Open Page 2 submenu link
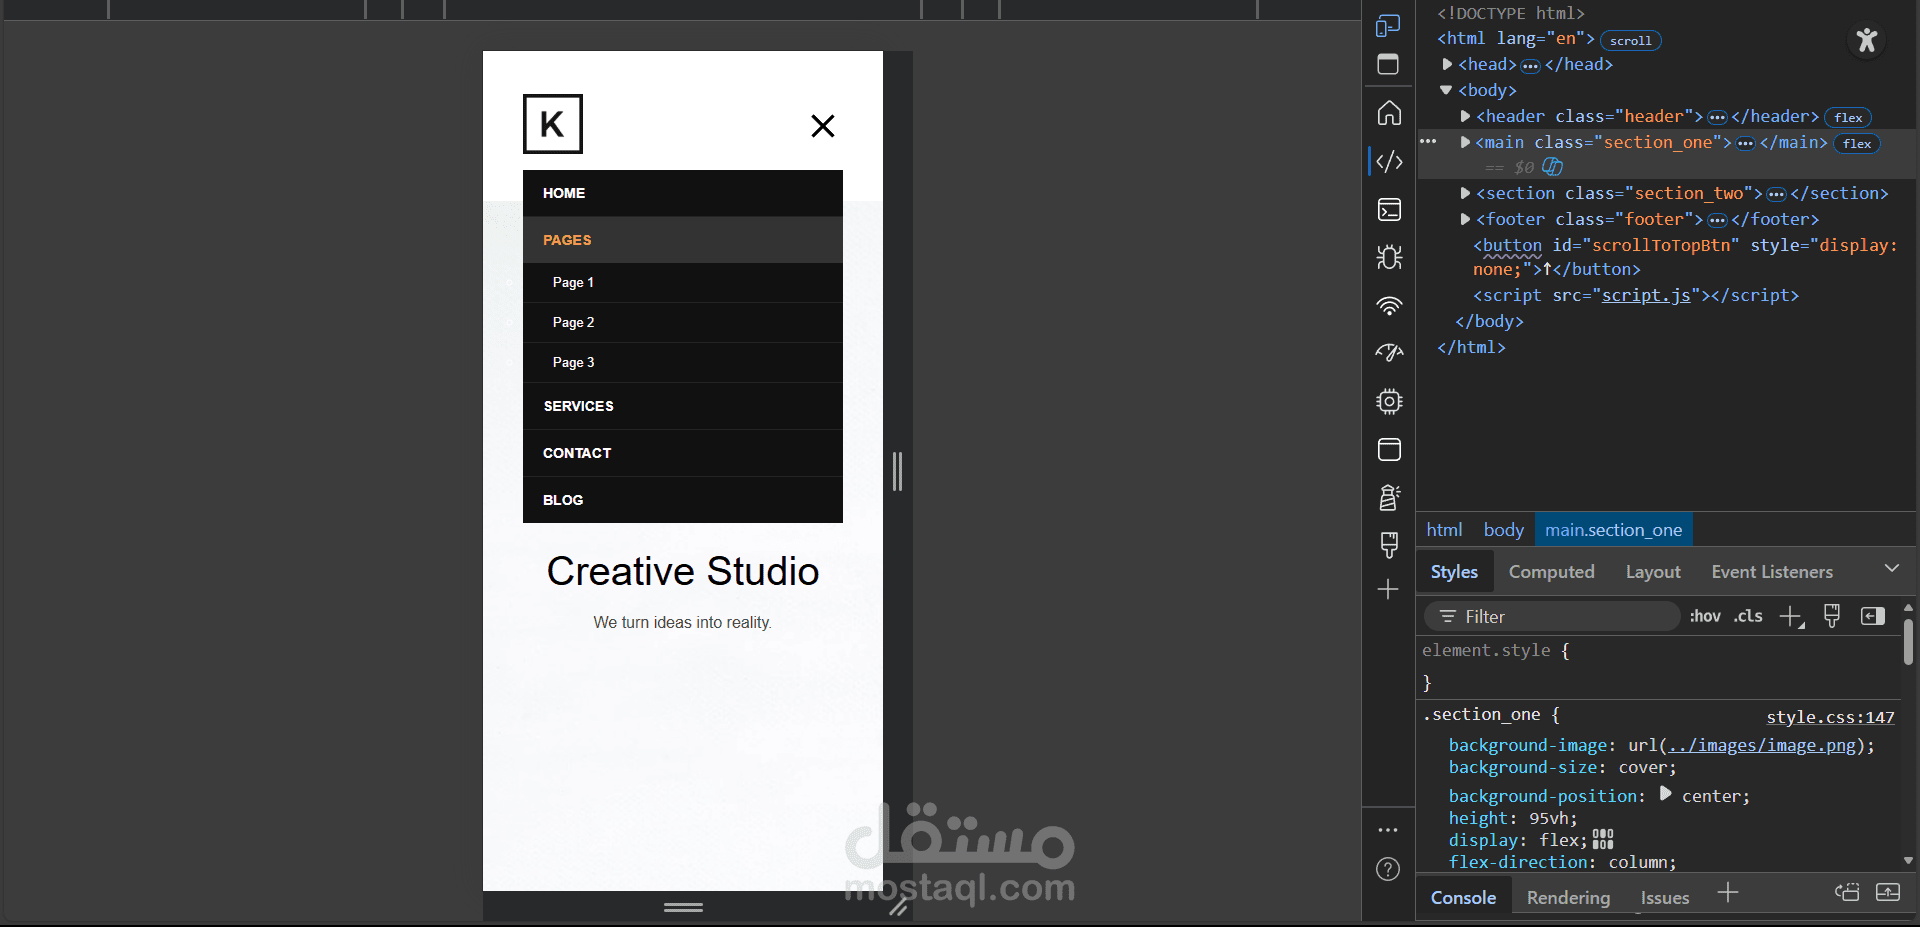This screenshot has width=1920, height=927. pos(683,322)
